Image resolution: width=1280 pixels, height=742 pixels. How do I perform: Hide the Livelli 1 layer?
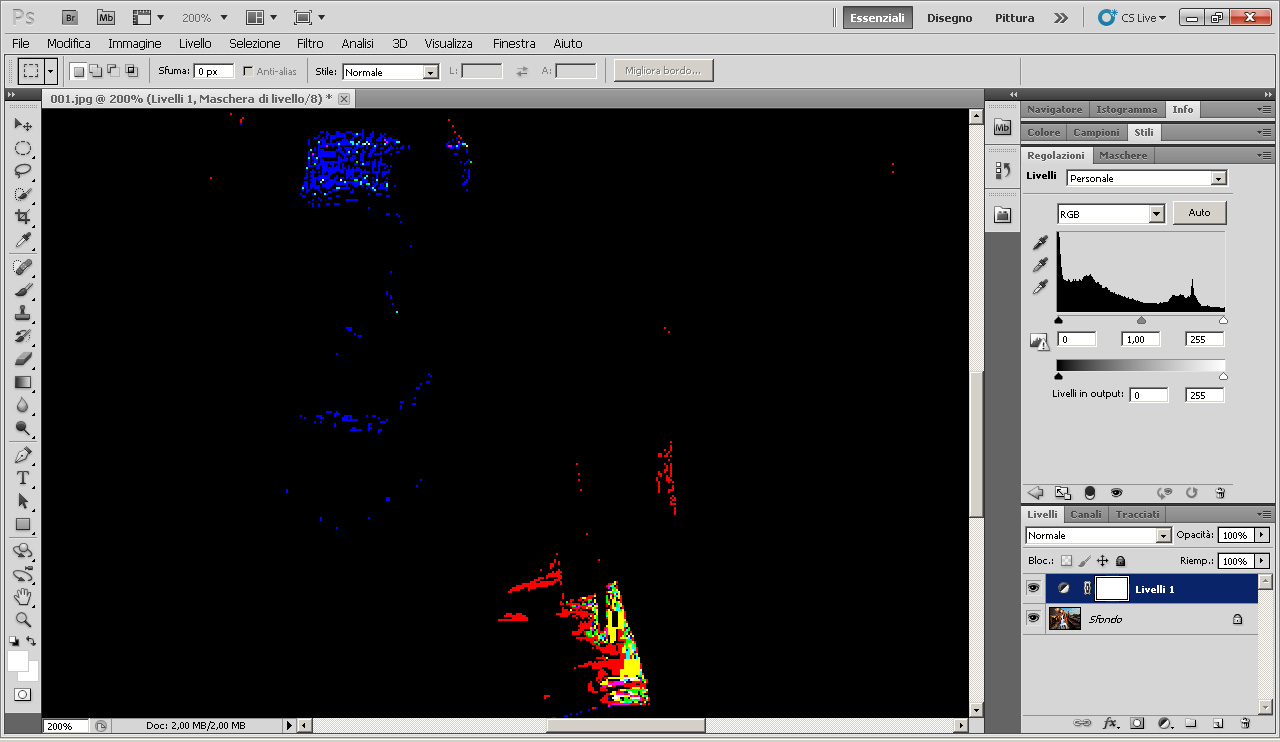click(x=1033, y=588)
